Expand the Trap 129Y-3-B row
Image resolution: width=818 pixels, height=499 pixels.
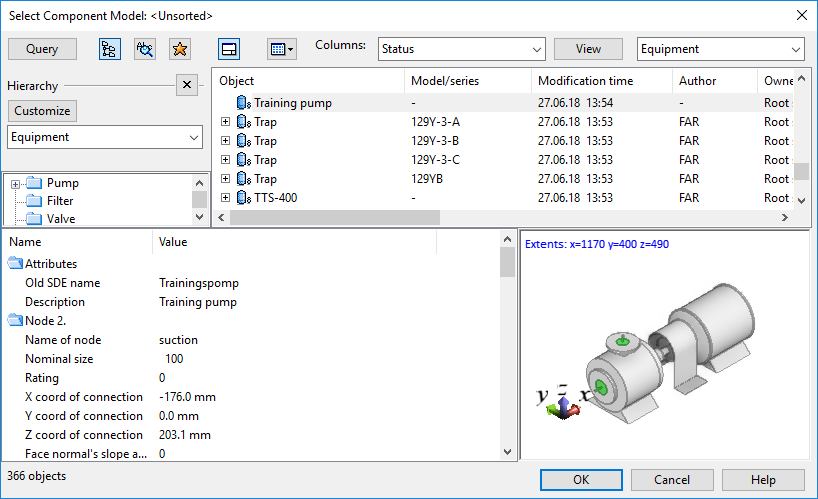tap(225, 141)
